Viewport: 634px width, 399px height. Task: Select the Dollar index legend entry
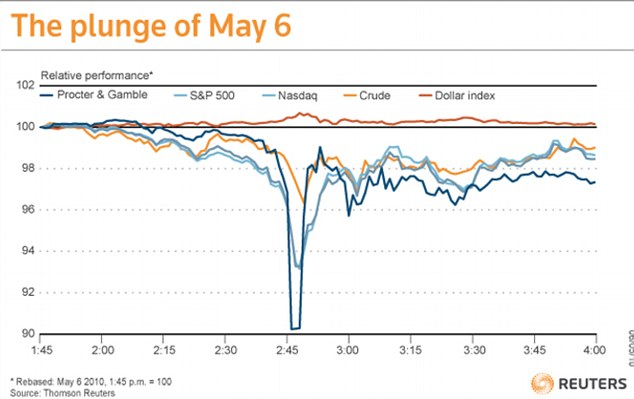coord(457,96)
